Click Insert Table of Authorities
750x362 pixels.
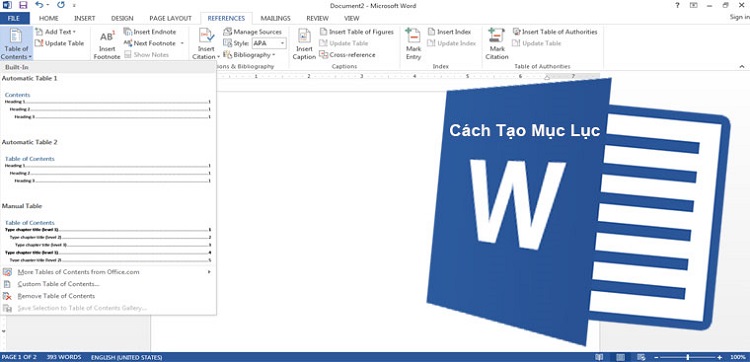click(555, 32)
